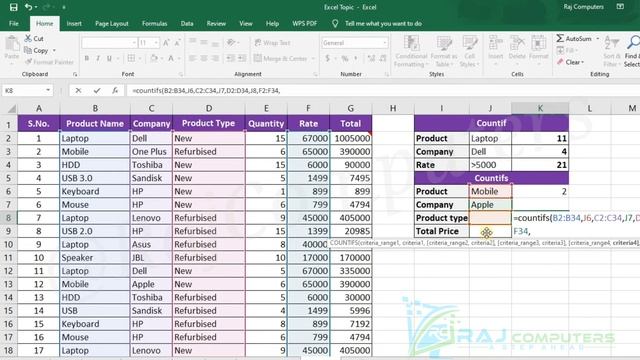Click cell B11 containing Speaker
This screenshot has height=360, width=640.
[95, 258]
